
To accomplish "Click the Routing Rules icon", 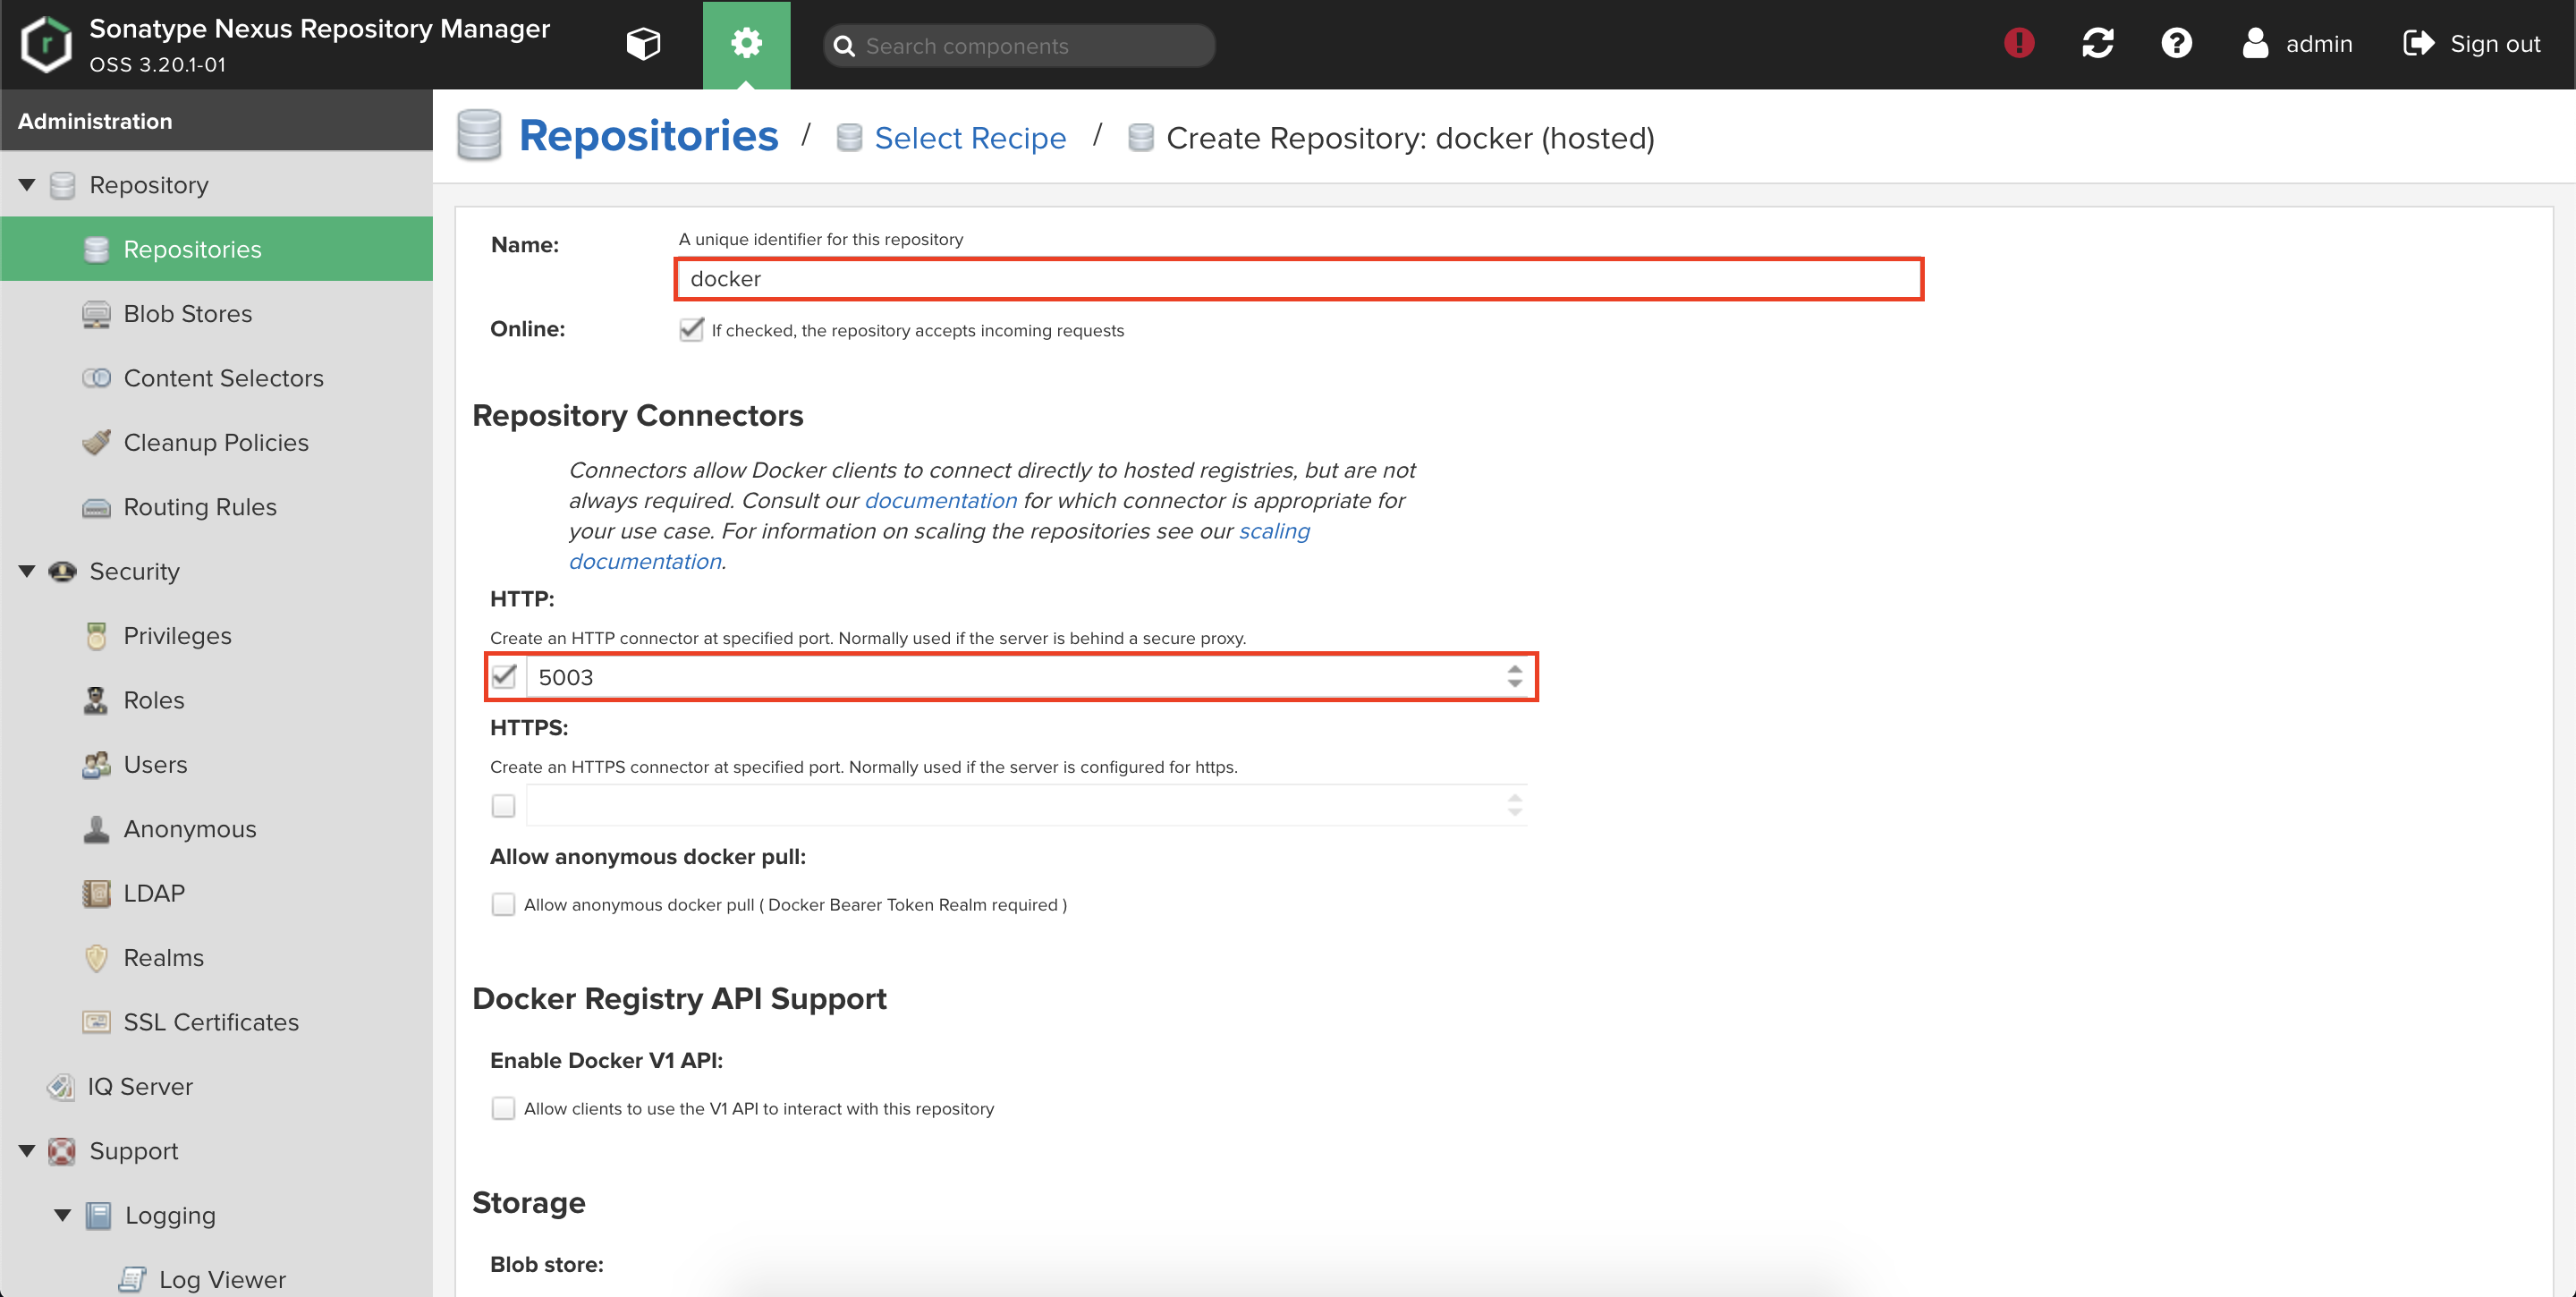I will [x=96, y=507].
